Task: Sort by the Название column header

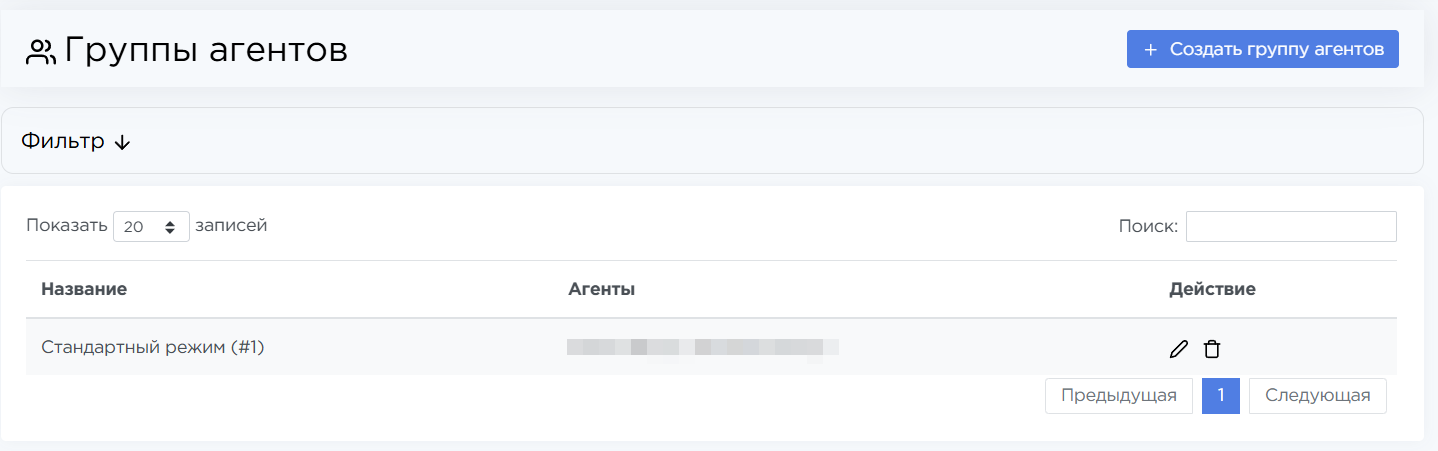Action: 84,290
